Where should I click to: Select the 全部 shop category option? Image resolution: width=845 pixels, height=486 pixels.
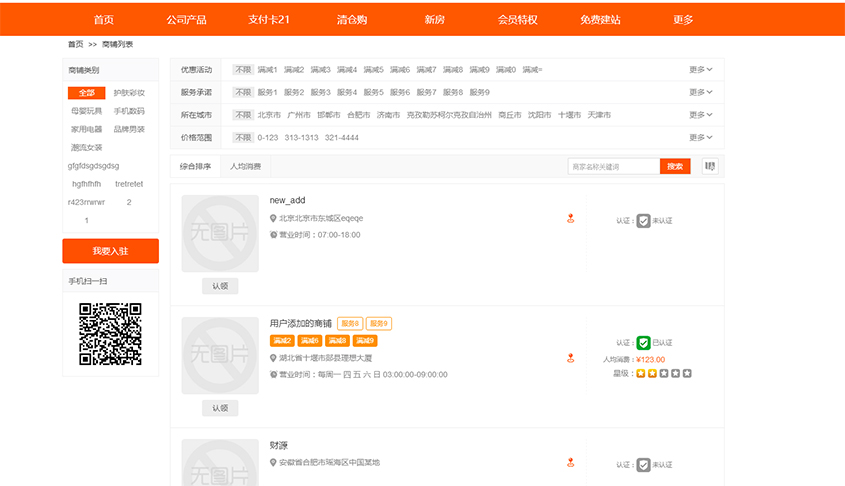tap(86, 93)
